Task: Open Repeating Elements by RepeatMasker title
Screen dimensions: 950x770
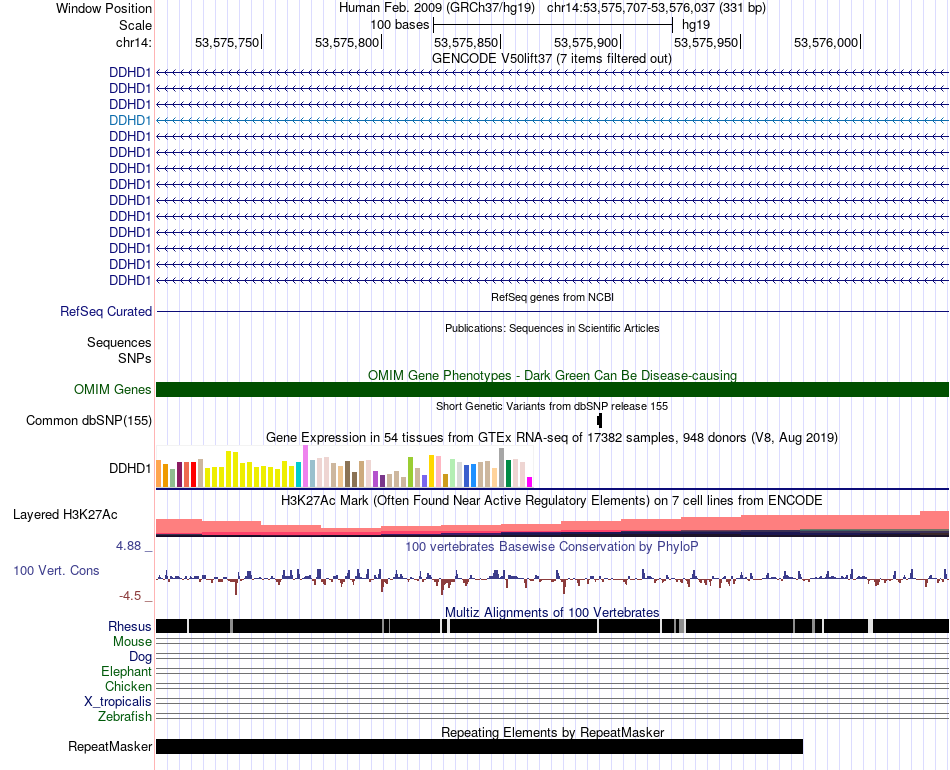Action: 552,732
